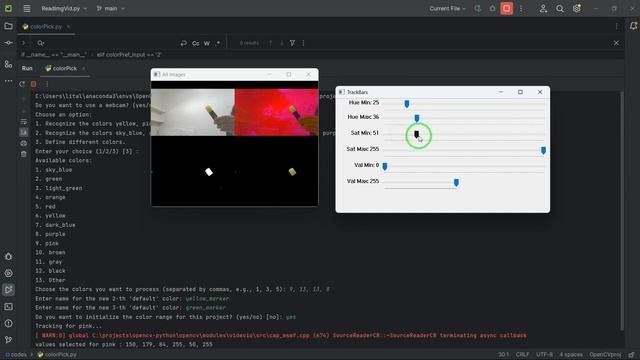
Task: Open the Problems tool window
Action: pyautogui.click(x=8, y=323)
